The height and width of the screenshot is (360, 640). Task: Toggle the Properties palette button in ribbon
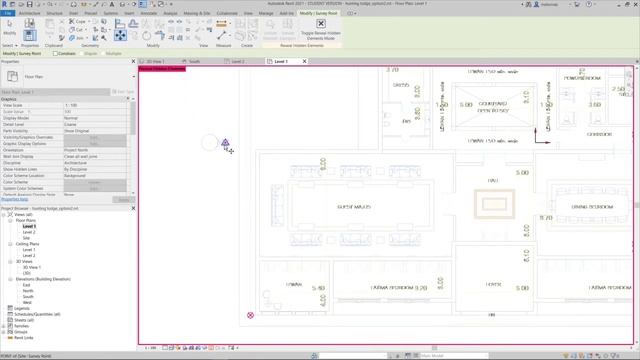coord(29,35)
